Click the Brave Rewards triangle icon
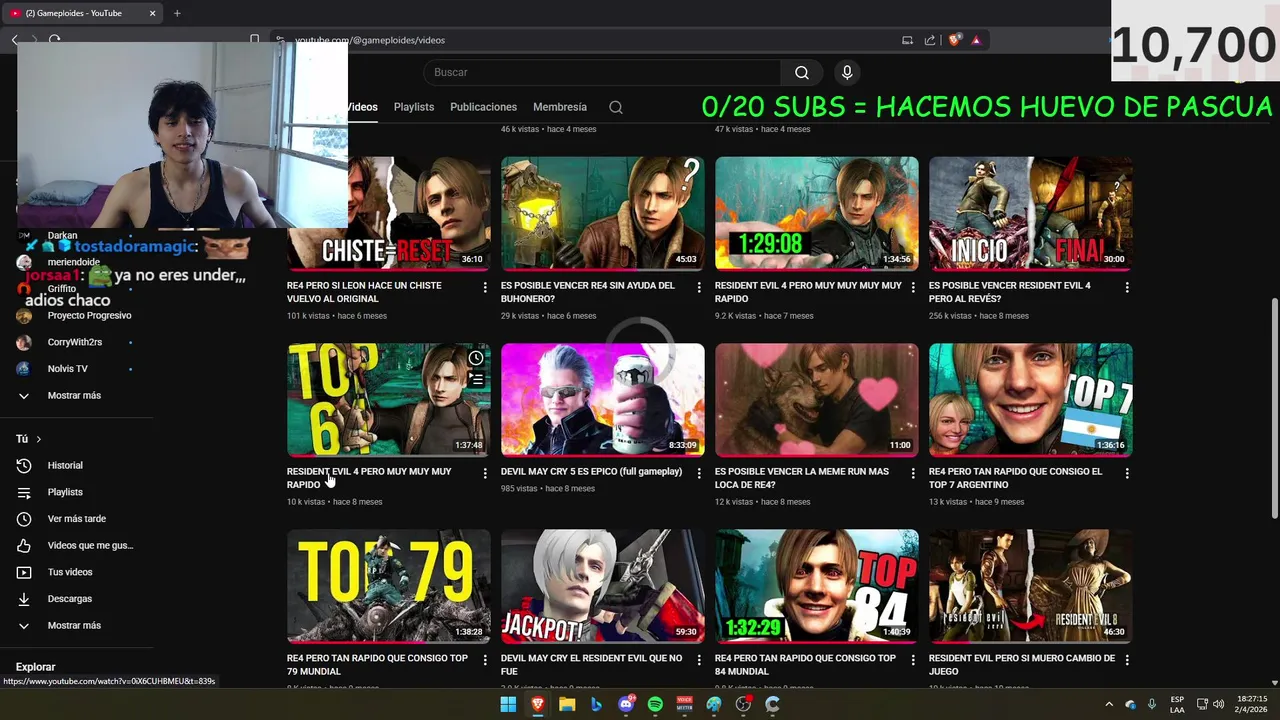This screenshot has height=720, width=1280. pyautogui.click(x=976, y=40)
